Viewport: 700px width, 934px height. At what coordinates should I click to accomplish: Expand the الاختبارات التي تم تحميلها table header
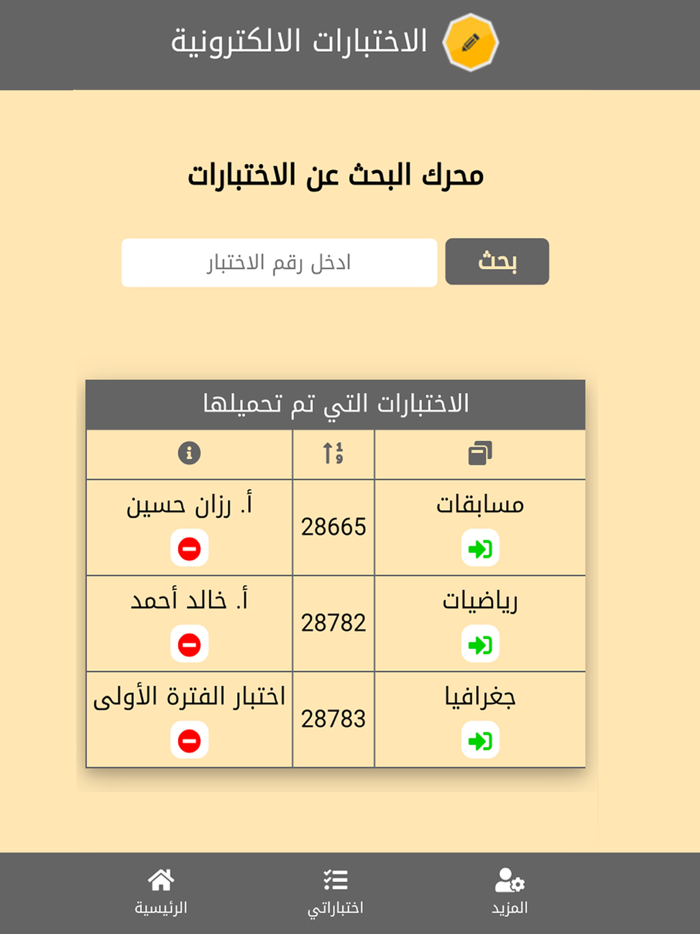pos(335,402)
